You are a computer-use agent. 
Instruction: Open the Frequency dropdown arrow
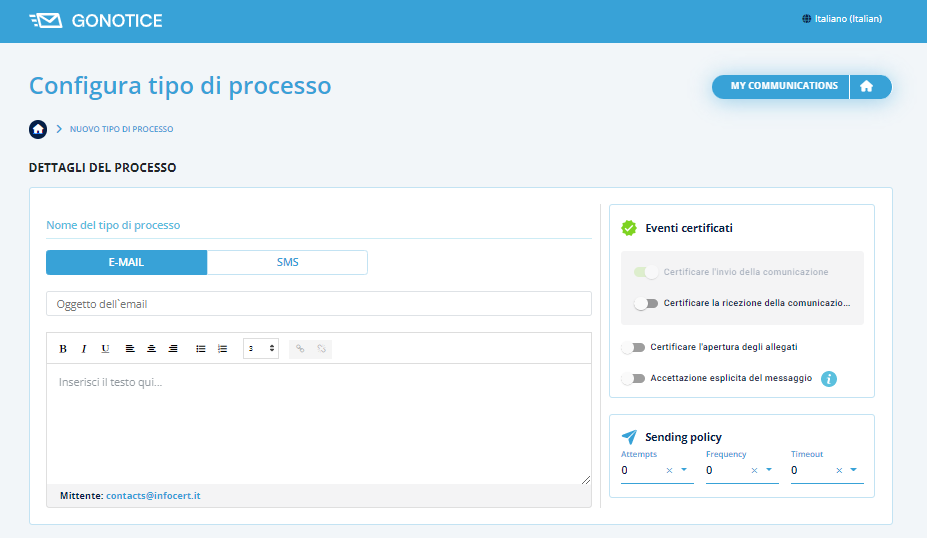[x=770, y=470]
